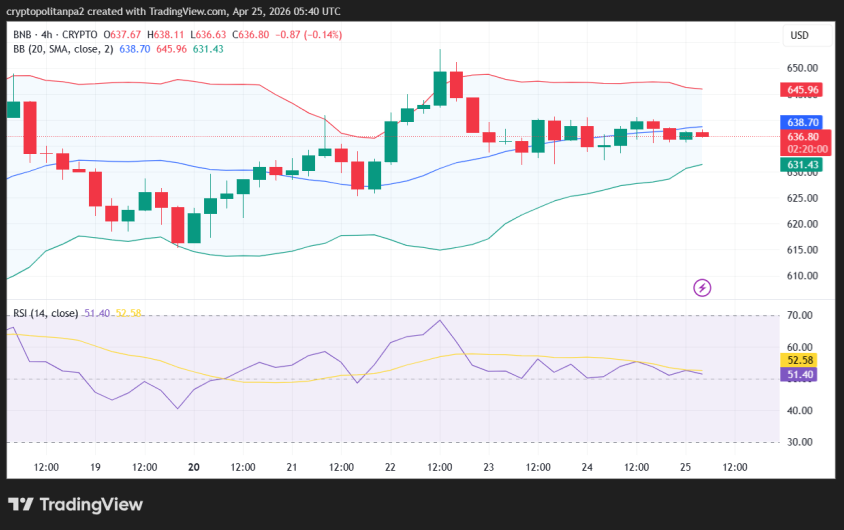
Task: Click the purple lightning bolt icon
Action: [702, 288]
